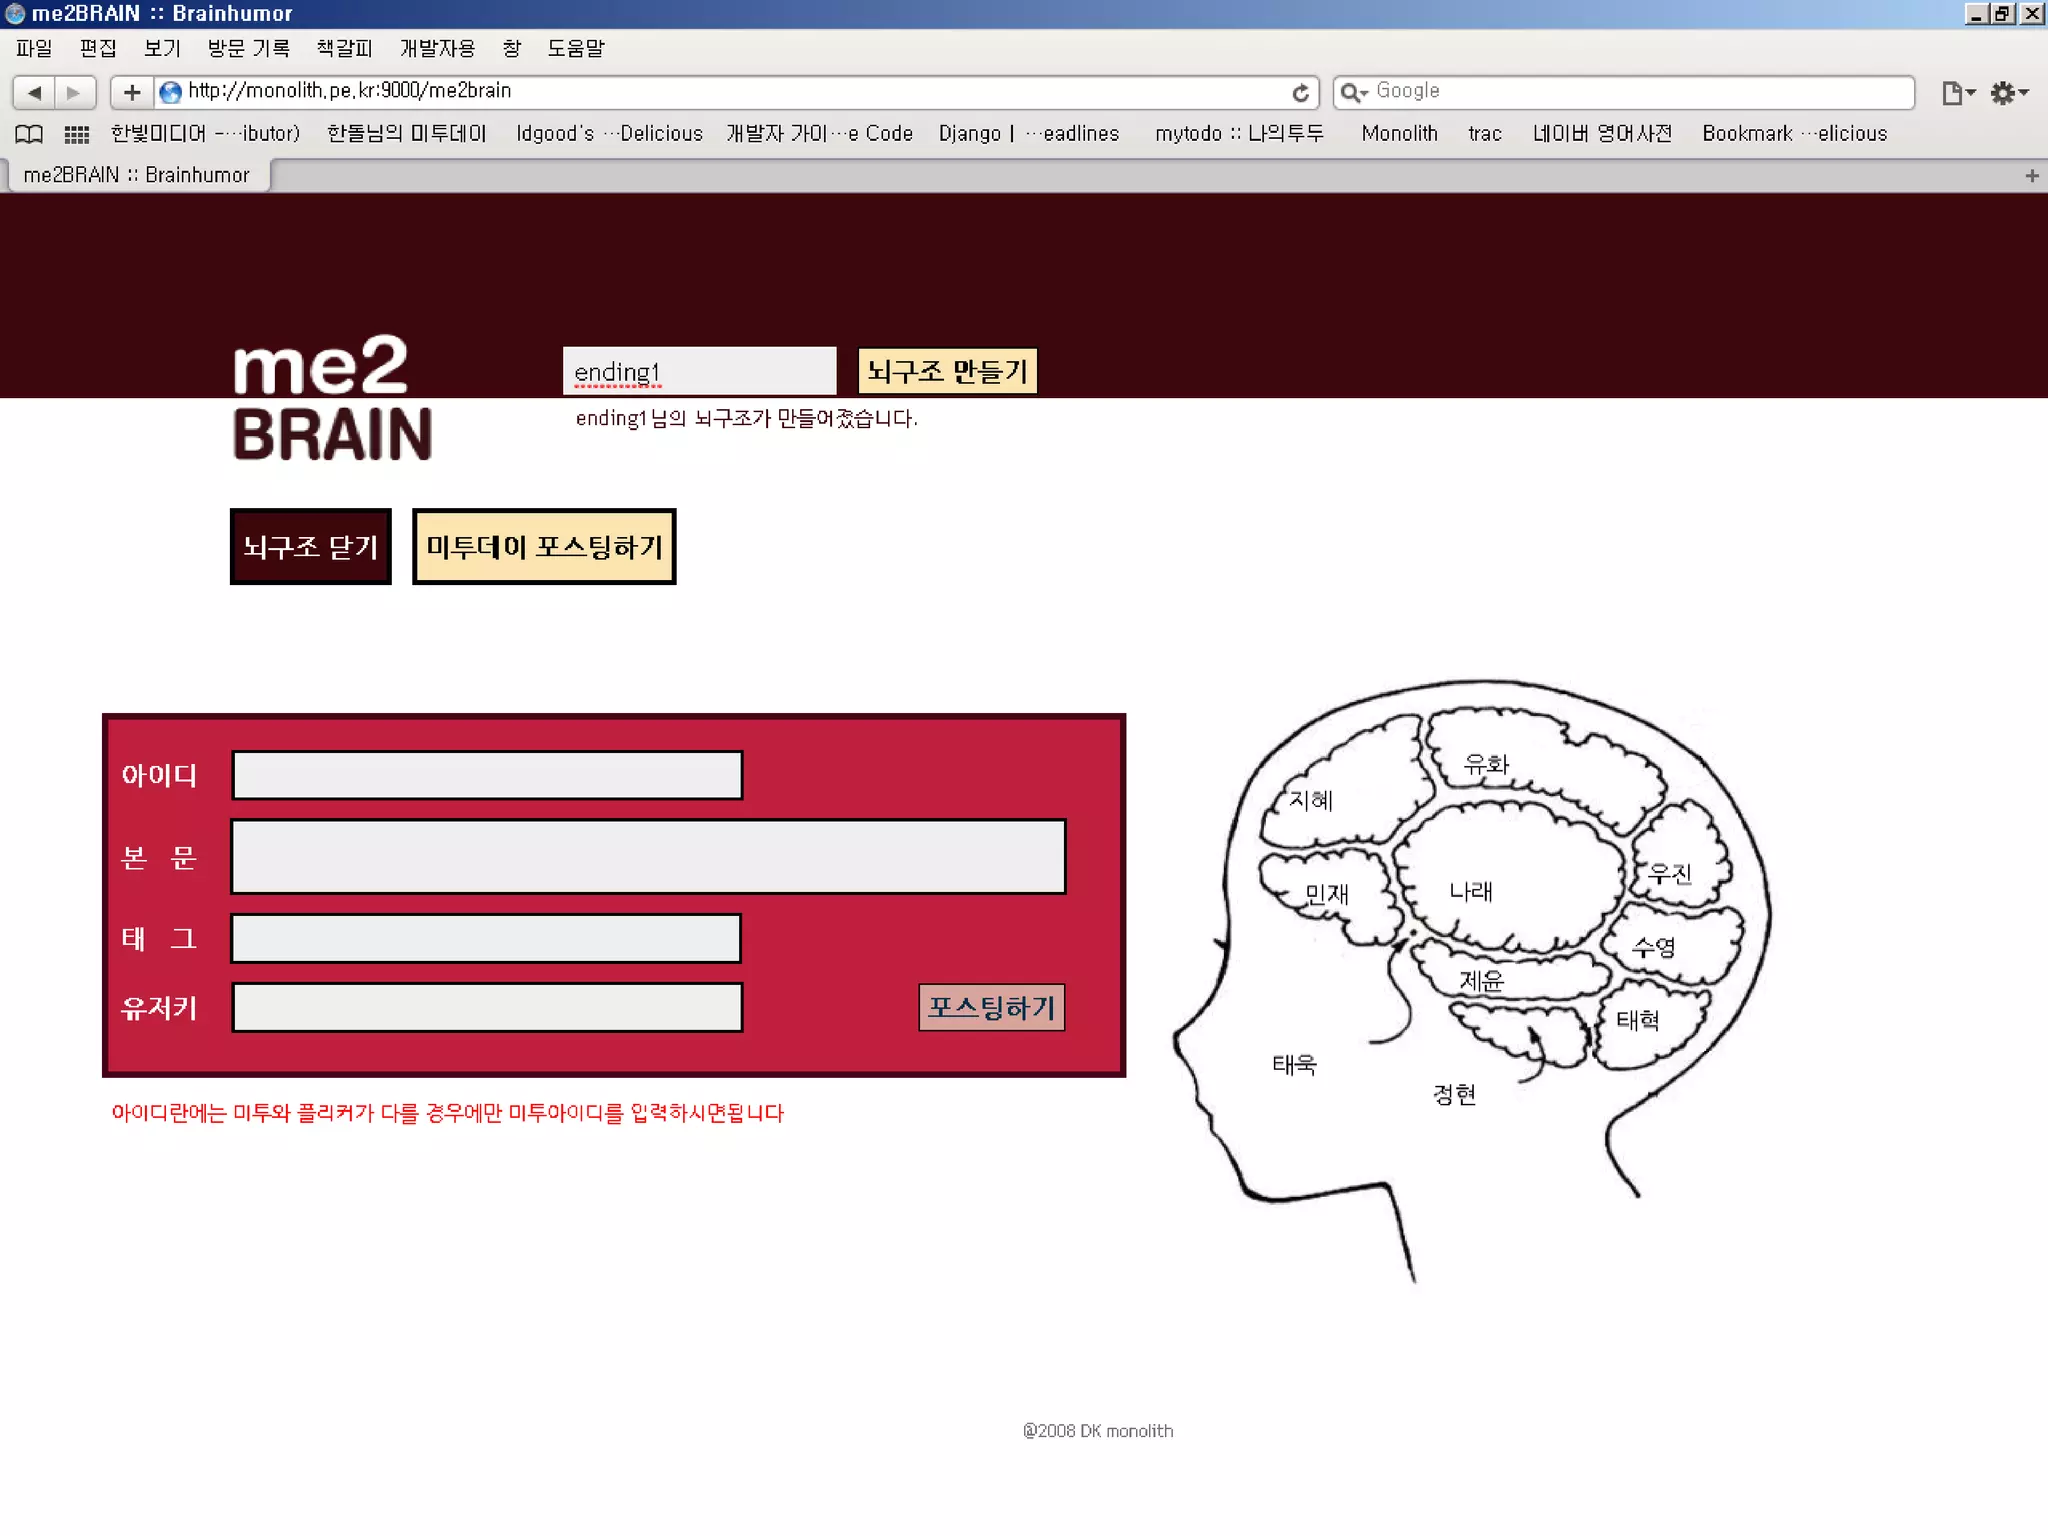Click the address bar URL field
This screenshot has width=2048, height=1536.
pyautogui.click(x=735, y=91)
